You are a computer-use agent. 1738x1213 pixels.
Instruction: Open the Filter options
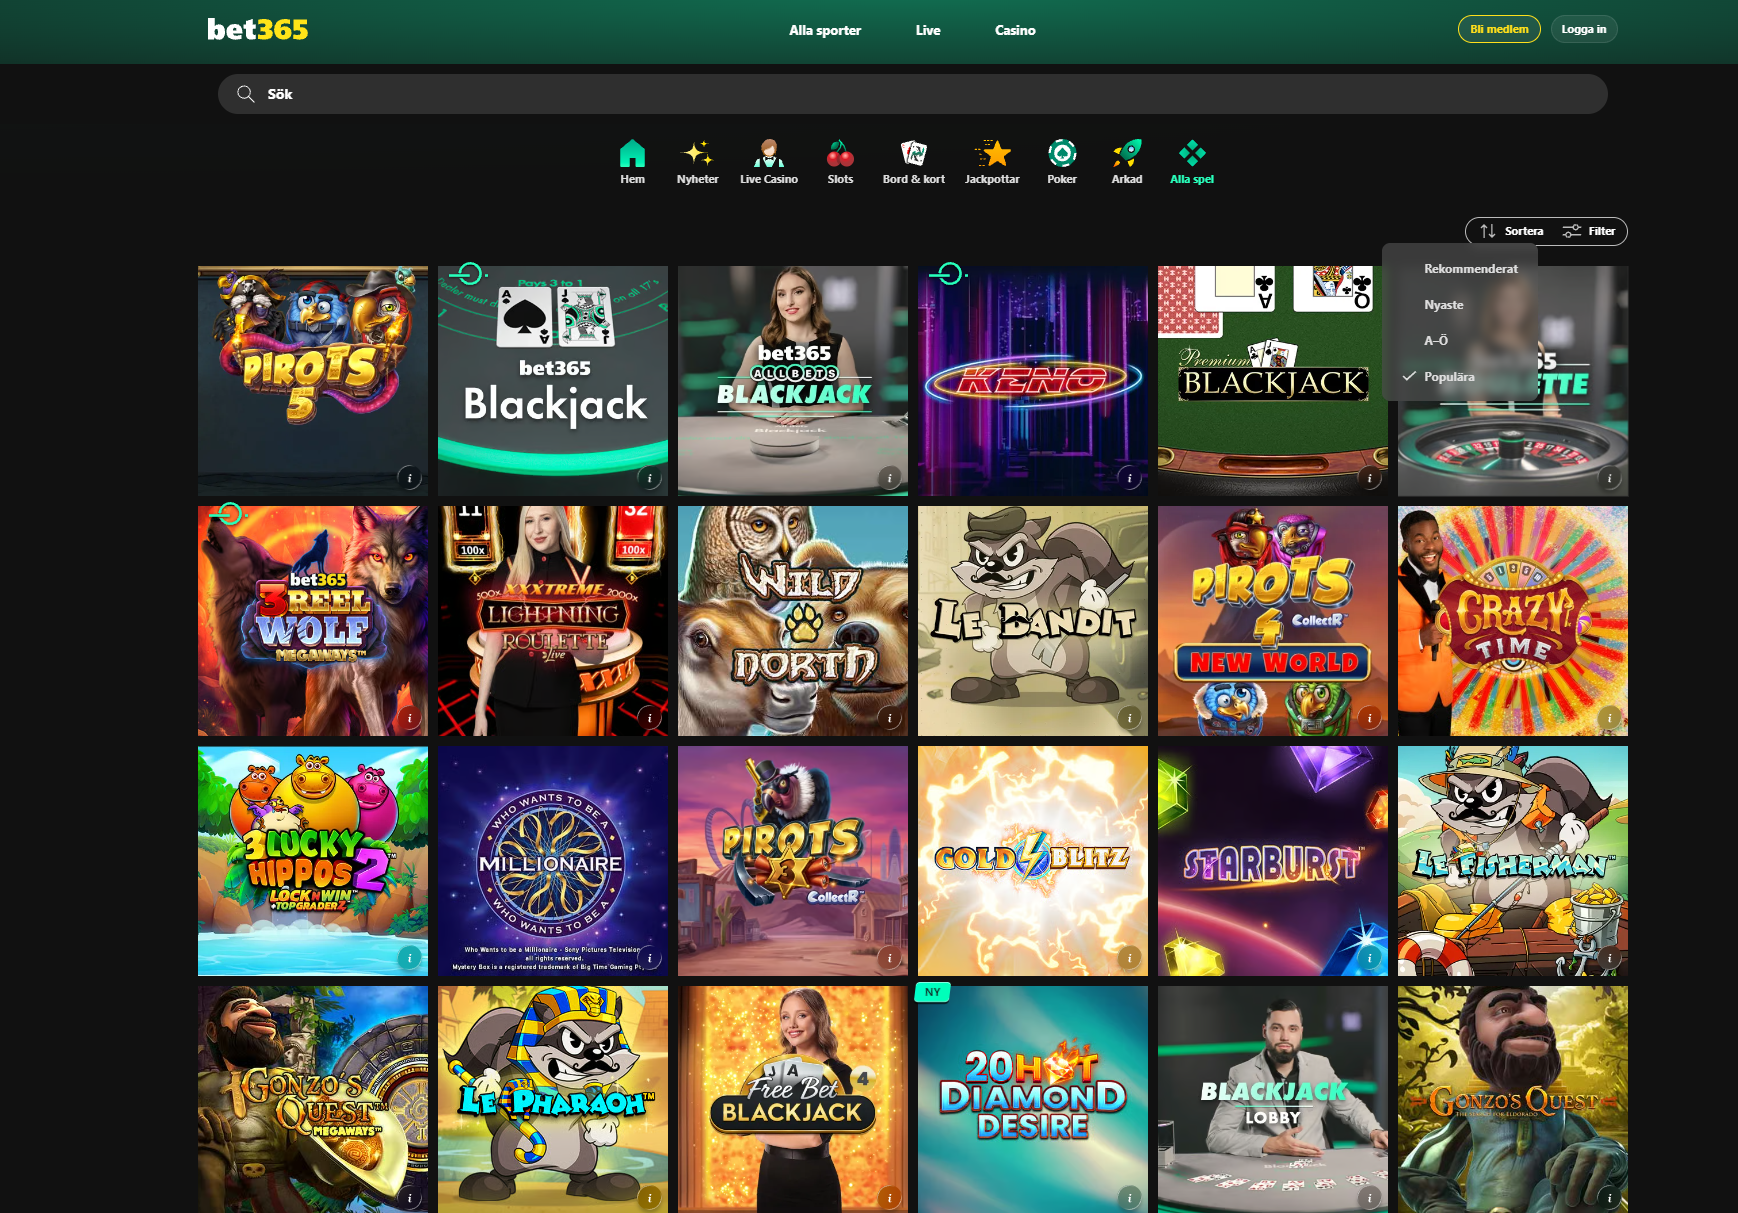coord(1589,231)
